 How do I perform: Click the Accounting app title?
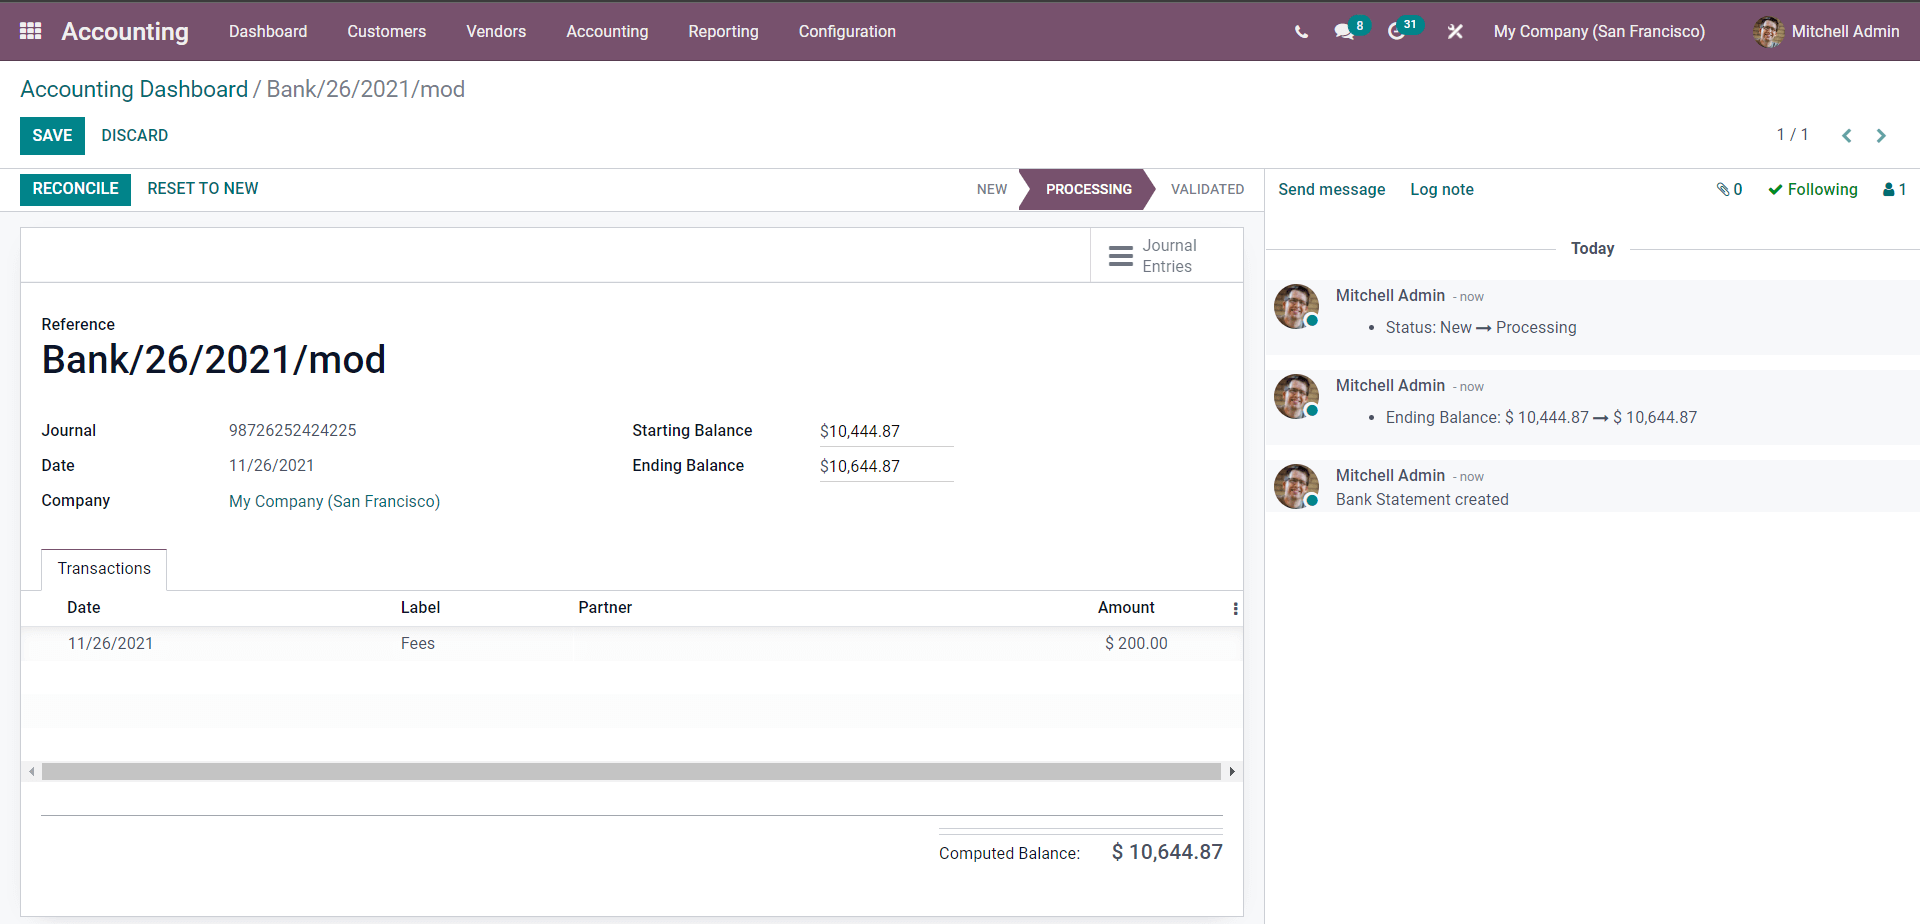tap(125, 32)
